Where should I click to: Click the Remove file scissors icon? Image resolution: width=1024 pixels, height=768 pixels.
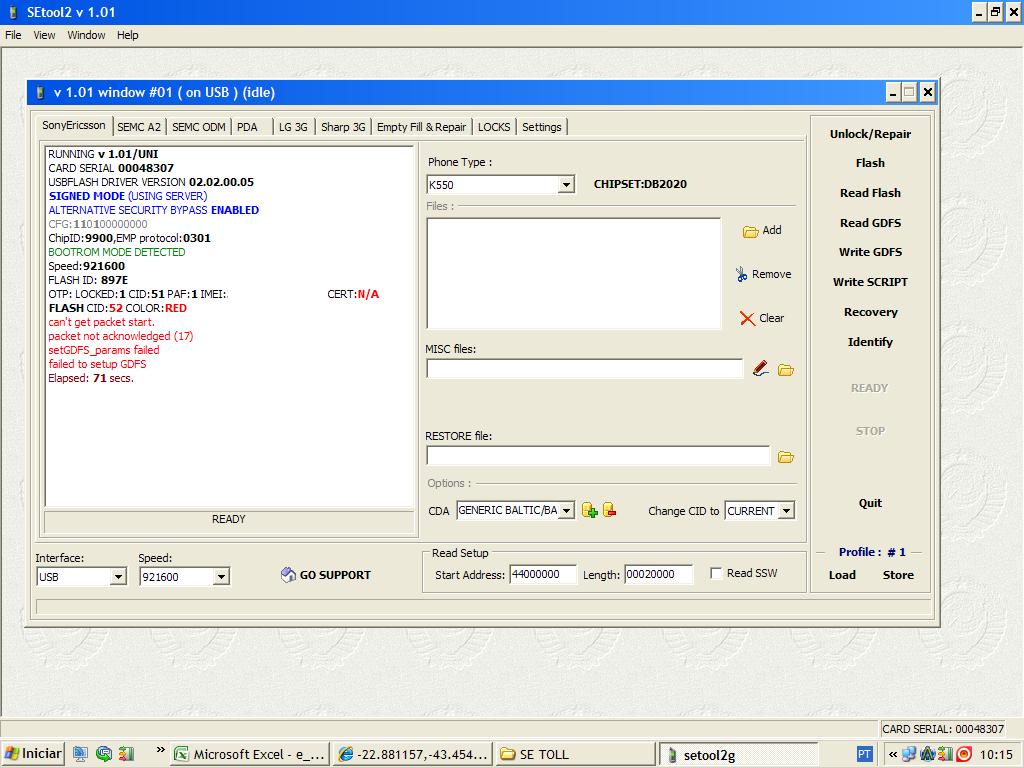[741, 274]
